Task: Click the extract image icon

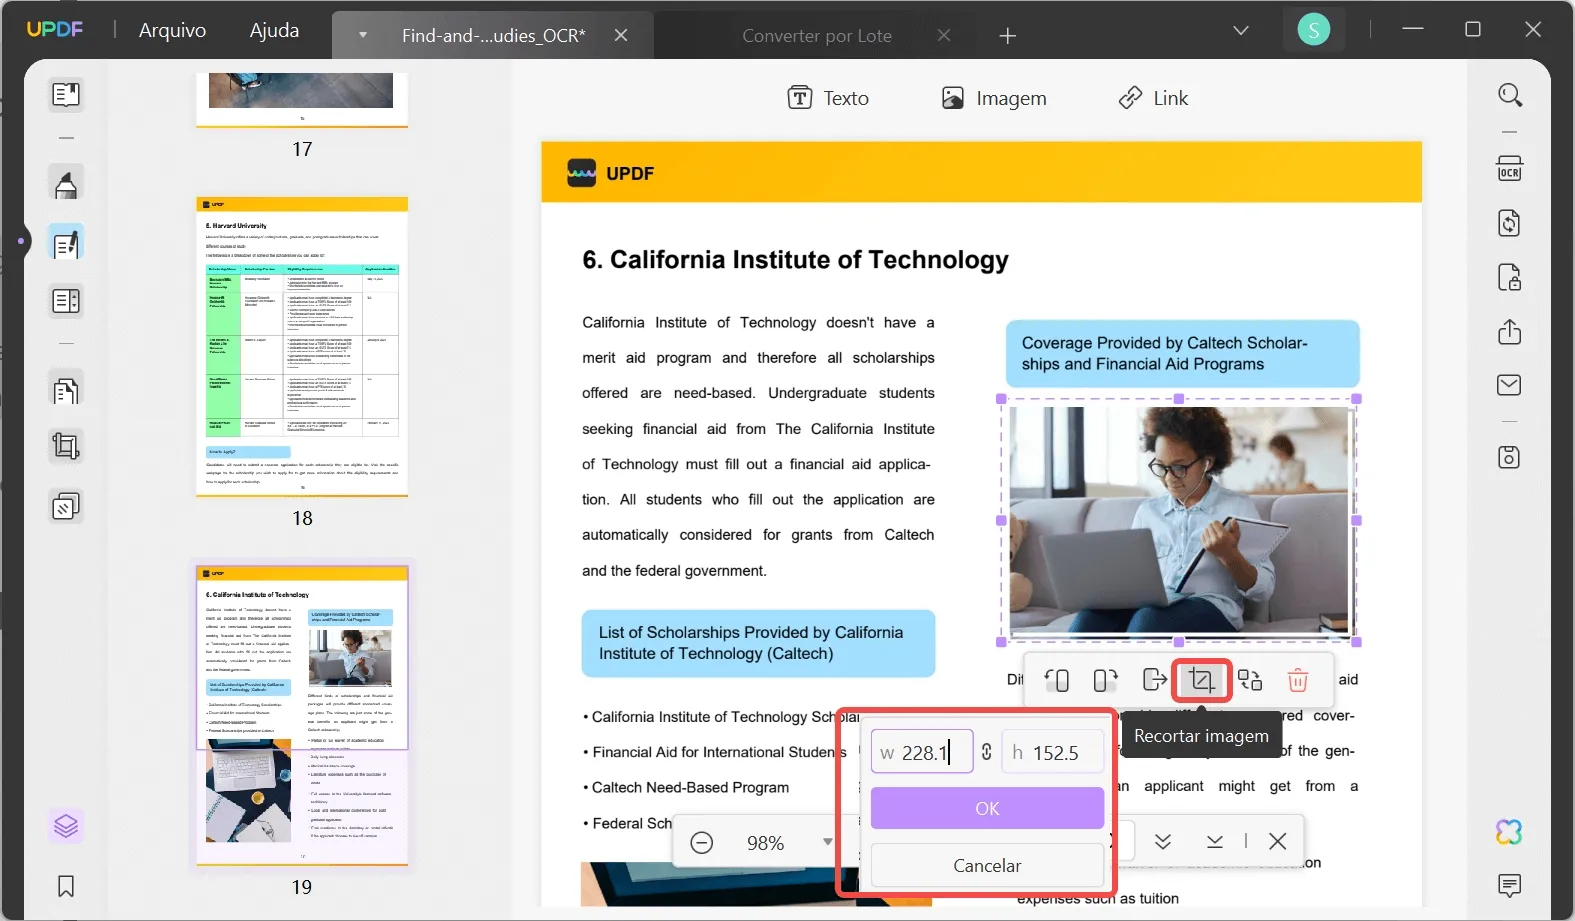Action: pos(1154,681)
